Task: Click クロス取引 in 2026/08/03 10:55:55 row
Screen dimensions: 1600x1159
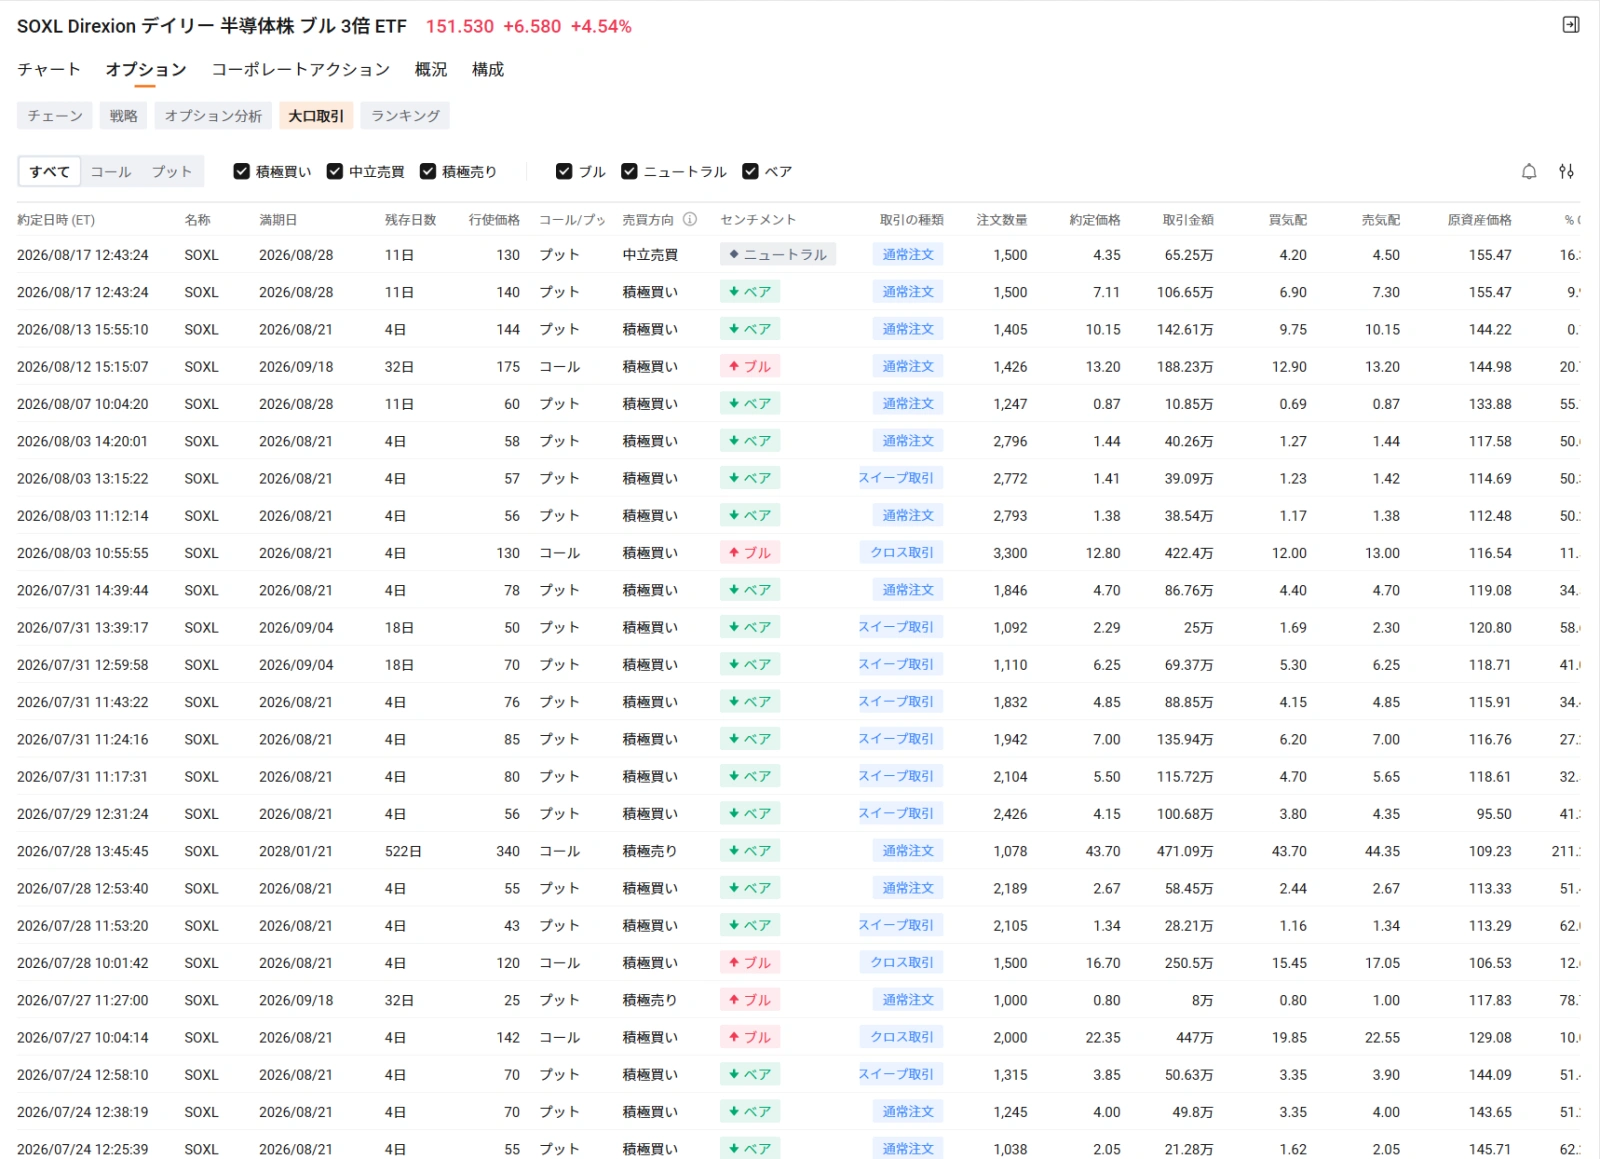Action: 901,553
